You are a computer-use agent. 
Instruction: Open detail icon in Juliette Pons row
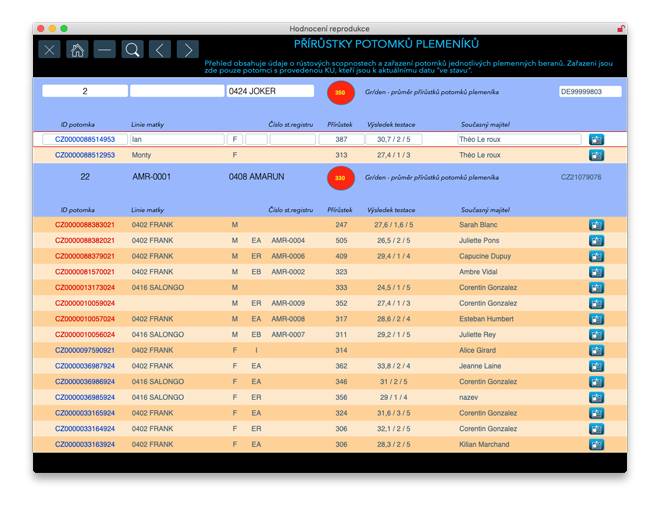[597, 241]
